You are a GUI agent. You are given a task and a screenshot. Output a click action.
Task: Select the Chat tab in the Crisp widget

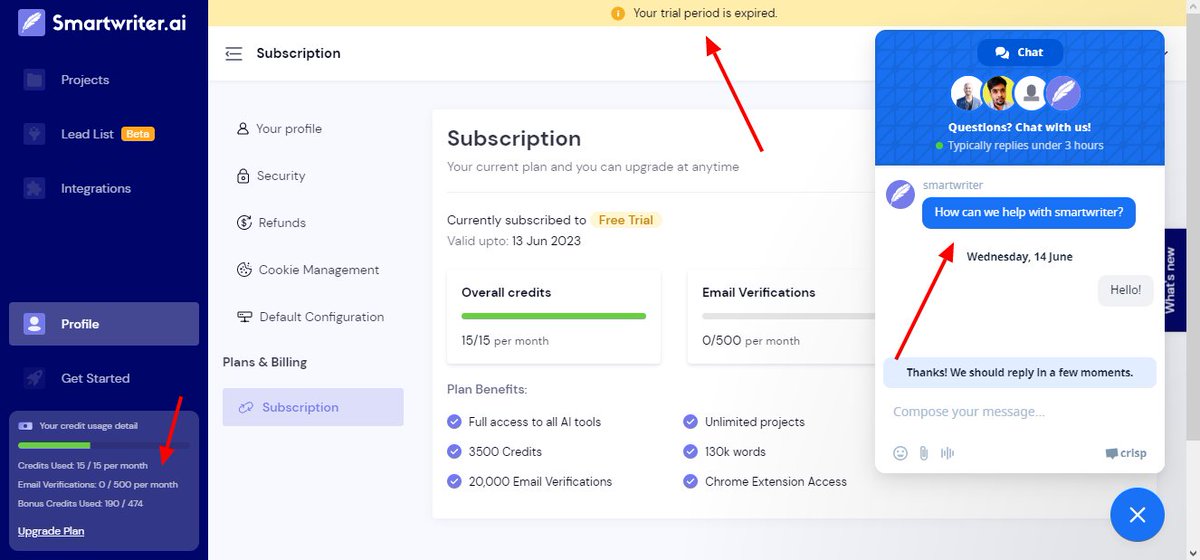[1020, 52]
